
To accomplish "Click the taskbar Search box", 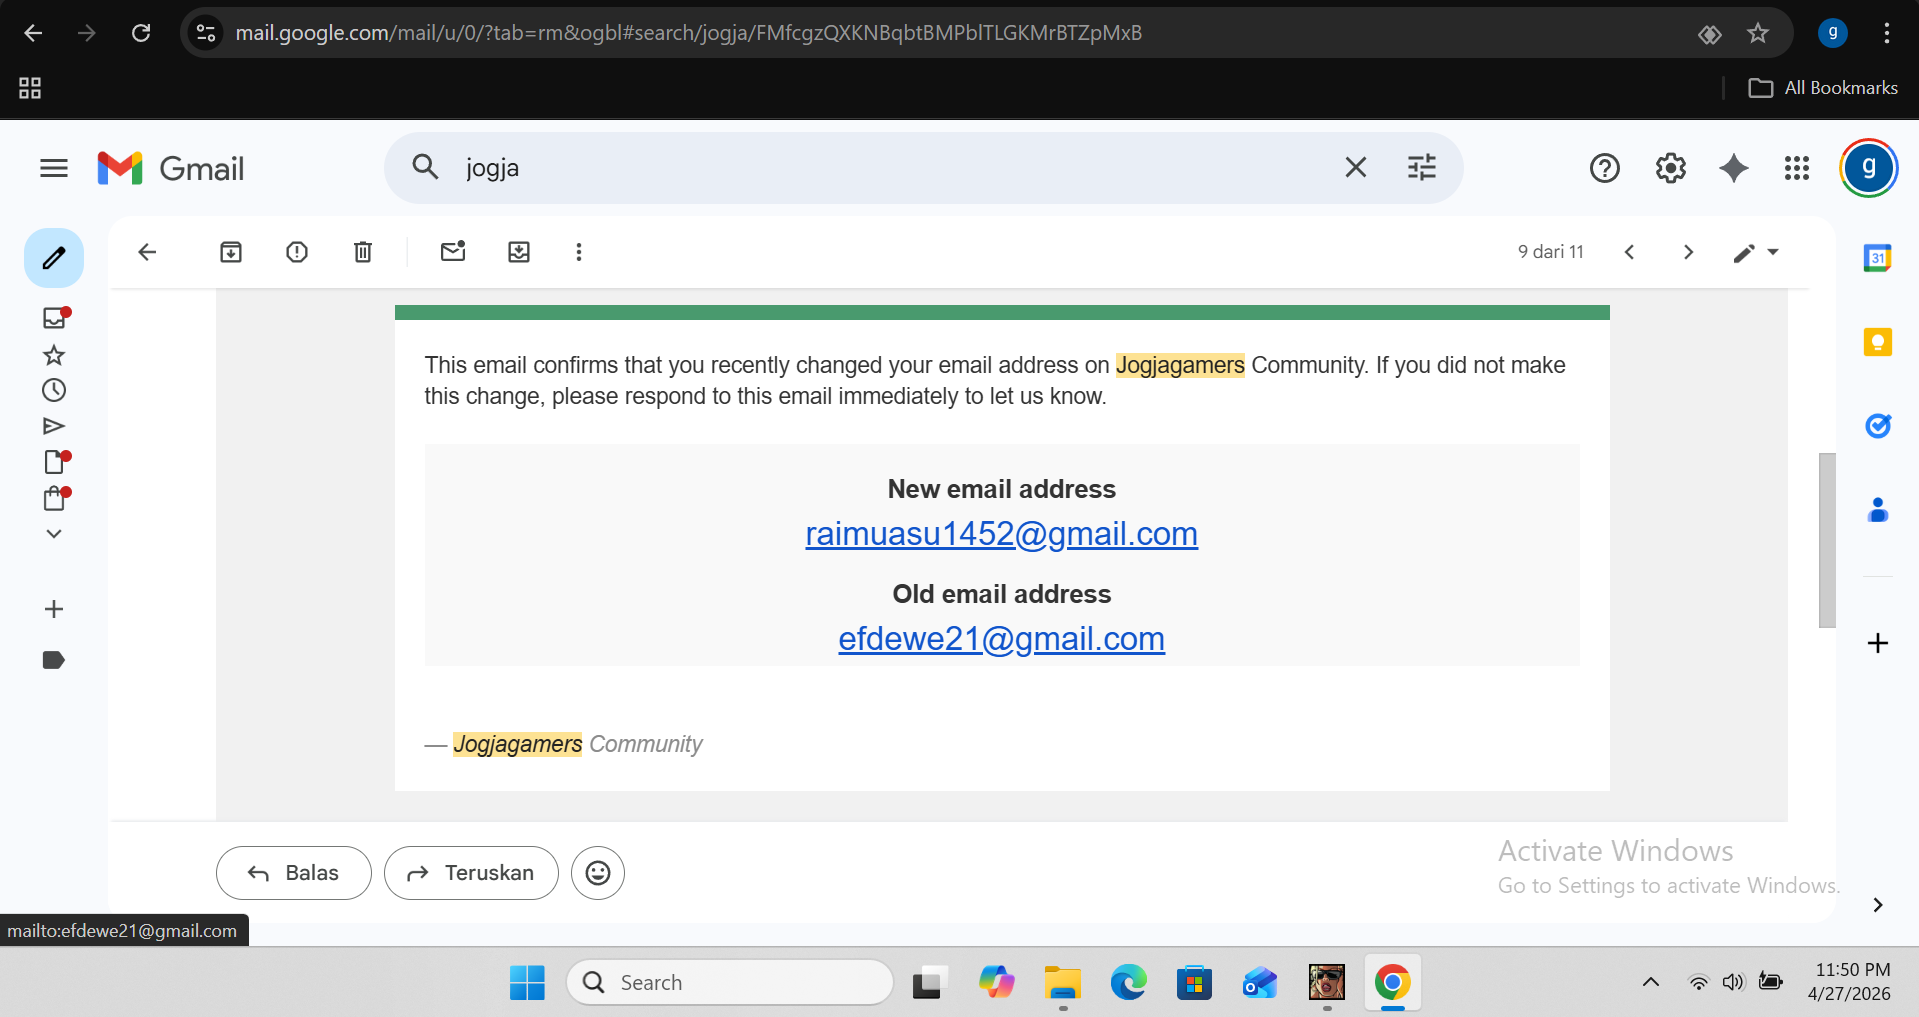I will tap(729, 982).
